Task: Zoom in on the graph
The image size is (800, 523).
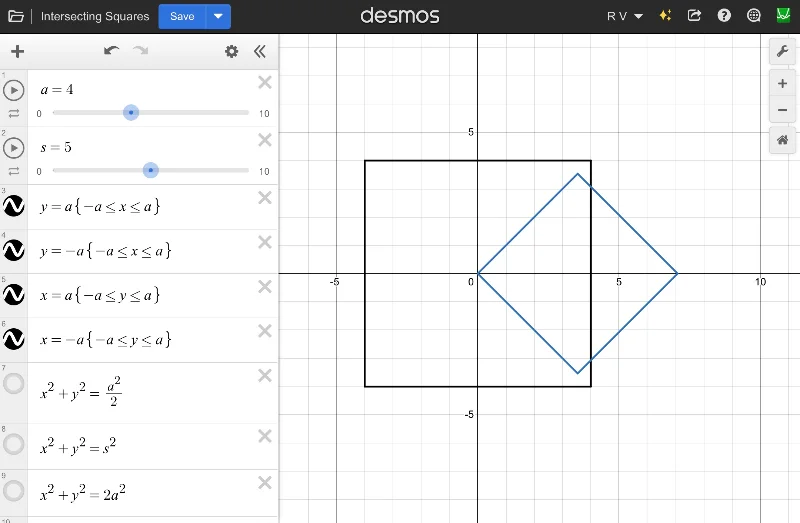Action: coord(782,84)
